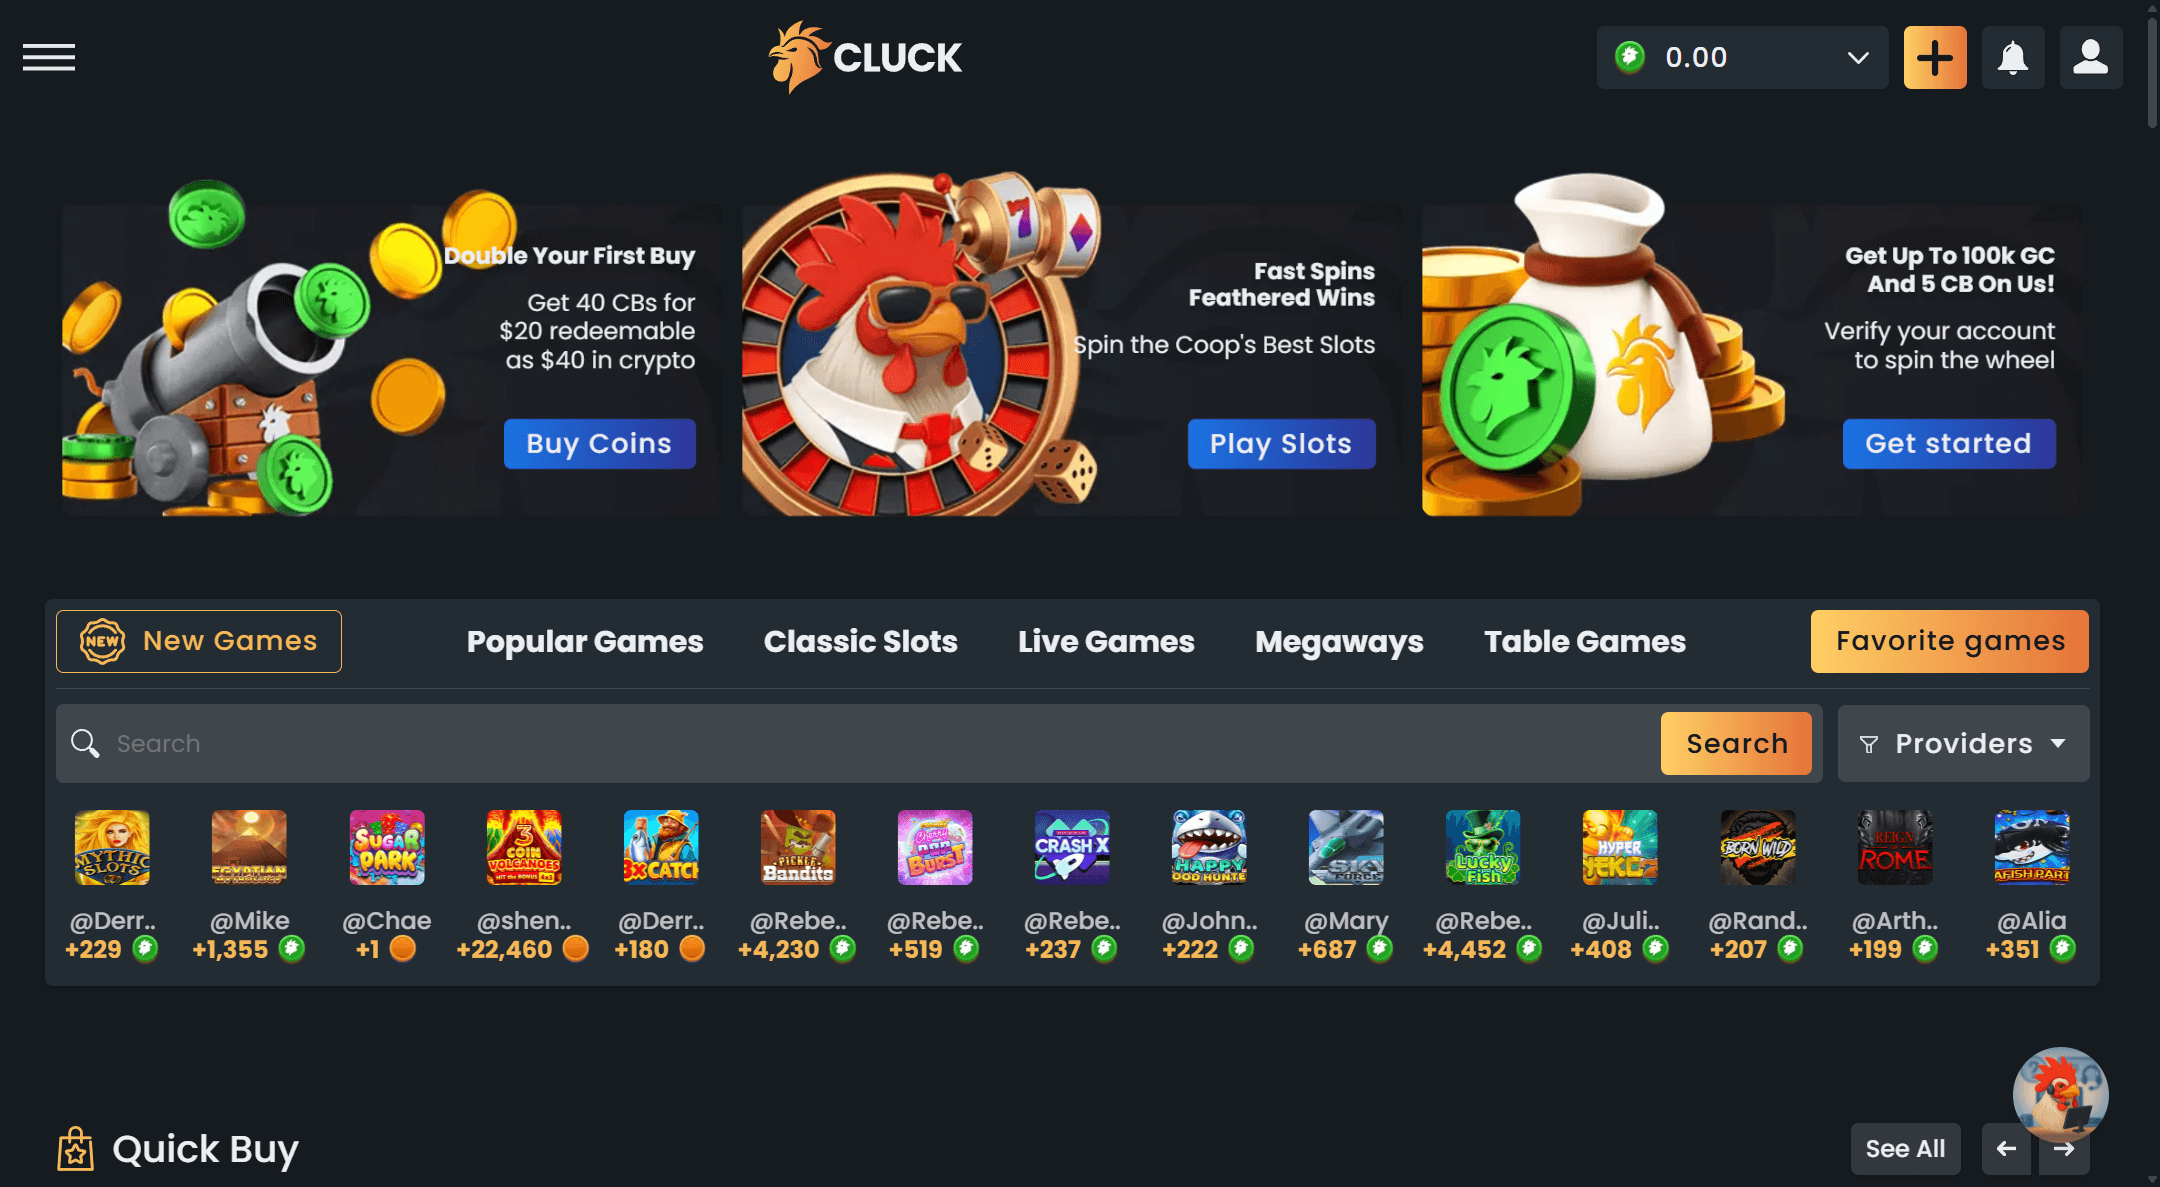Open the user profile icon
Screen dimensions: 2160x1187
click(x=2091, y=58)
